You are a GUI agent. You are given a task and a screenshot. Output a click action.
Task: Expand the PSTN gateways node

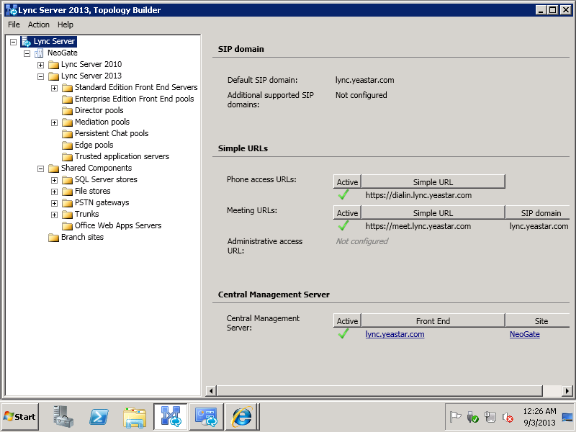54,203
